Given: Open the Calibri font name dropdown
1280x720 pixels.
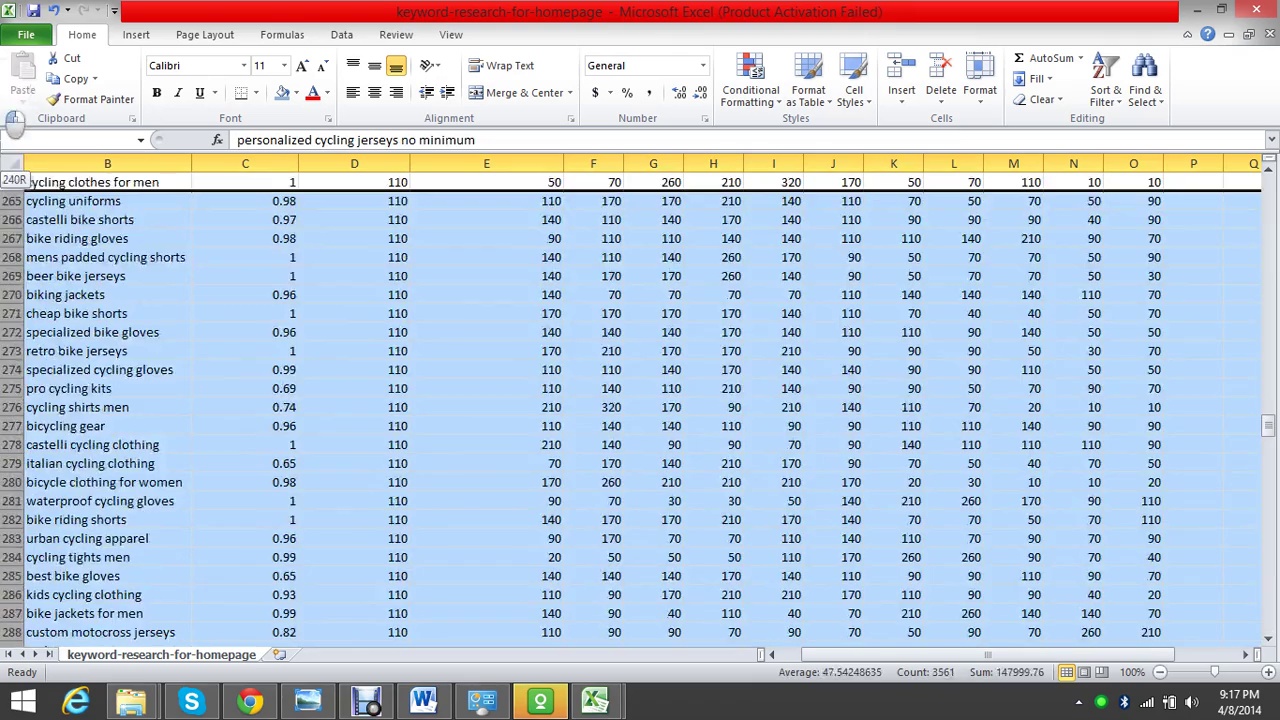Looking at the screenshot, I should click(x=243, y=66).
